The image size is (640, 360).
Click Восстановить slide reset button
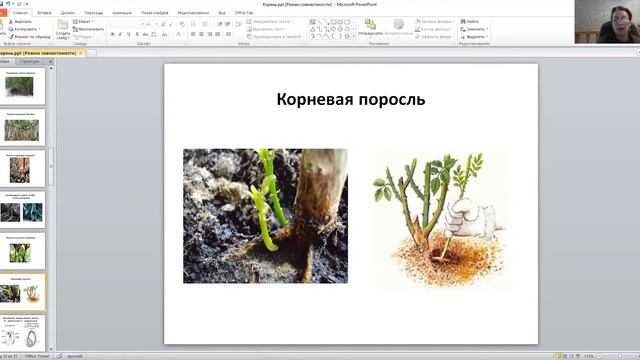coord(88,29)
